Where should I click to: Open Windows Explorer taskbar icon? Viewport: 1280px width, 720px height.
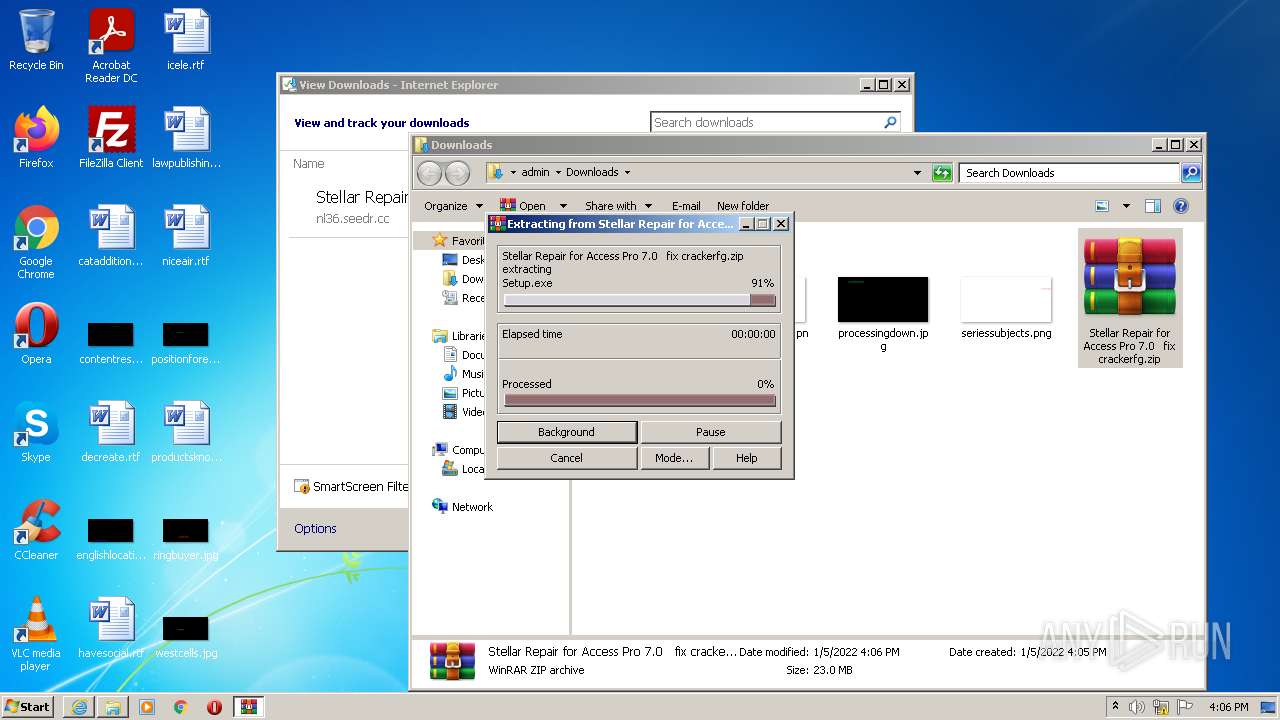tap(113, 707)
